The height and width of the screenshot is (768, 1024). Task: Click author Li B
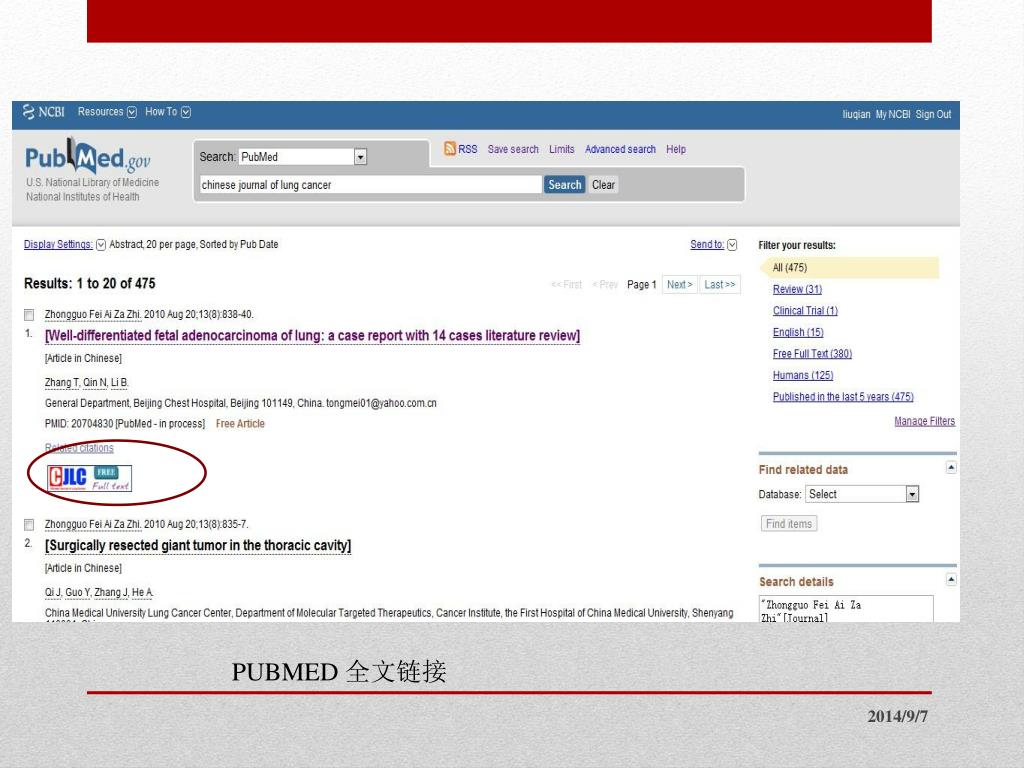point(120,383)
